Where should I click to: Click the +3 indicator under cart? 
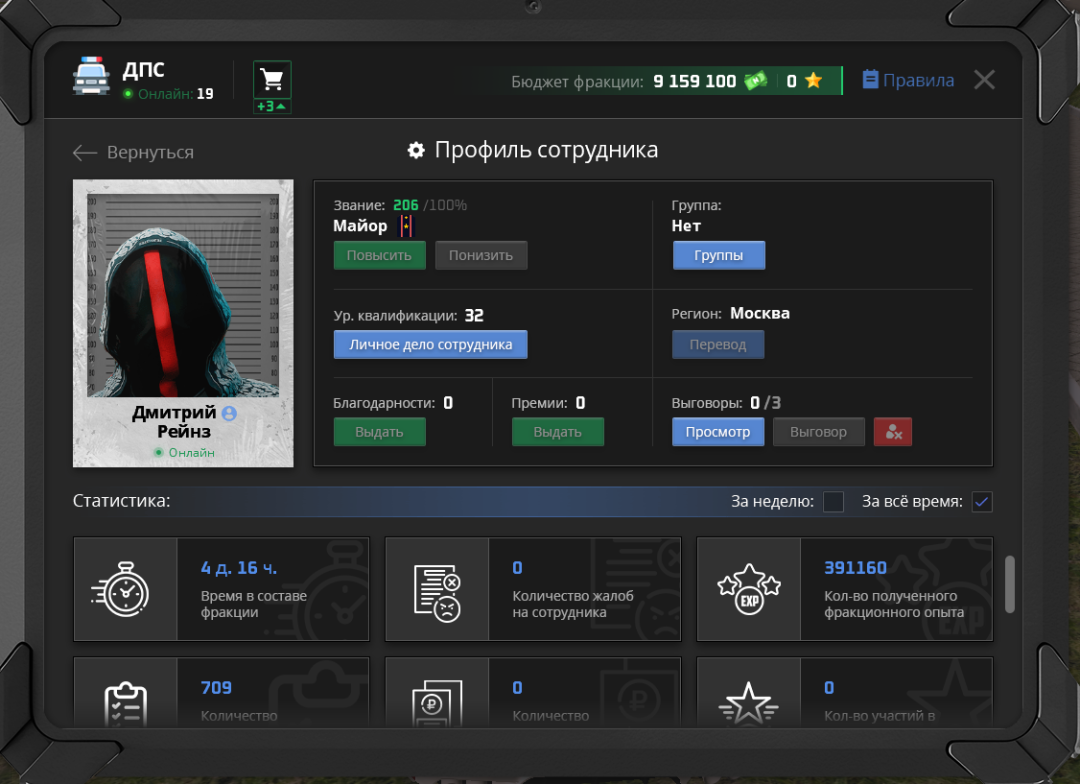[x=271, y=106]
